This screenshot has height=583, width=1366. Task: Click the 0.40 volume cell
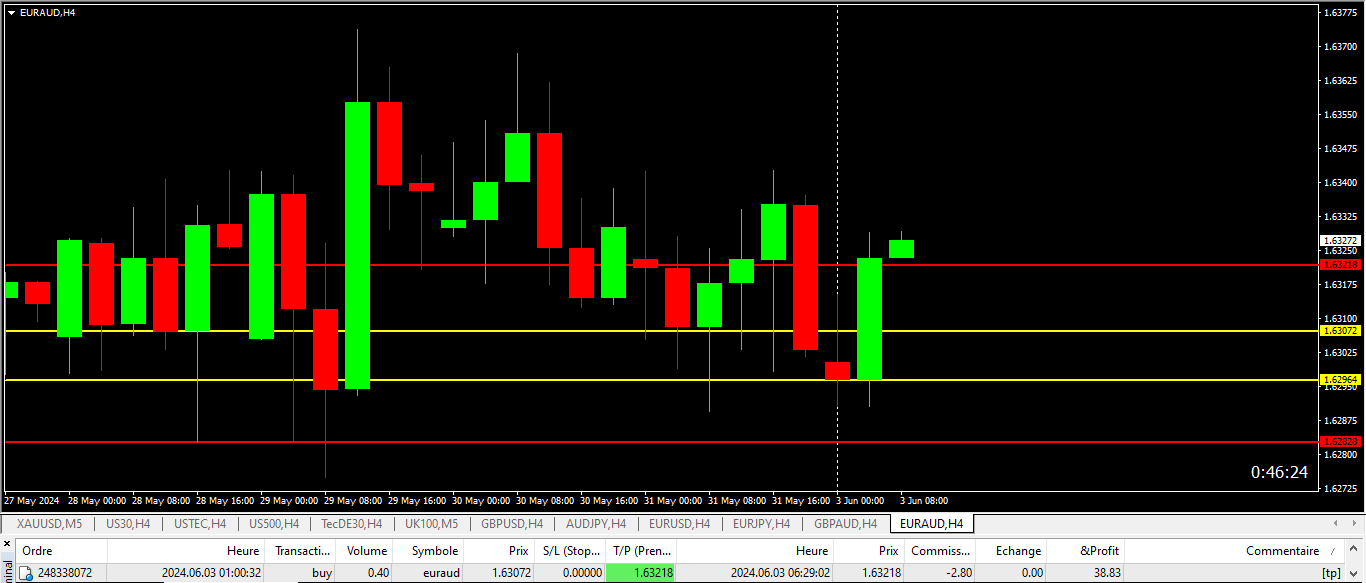[377, 573]
